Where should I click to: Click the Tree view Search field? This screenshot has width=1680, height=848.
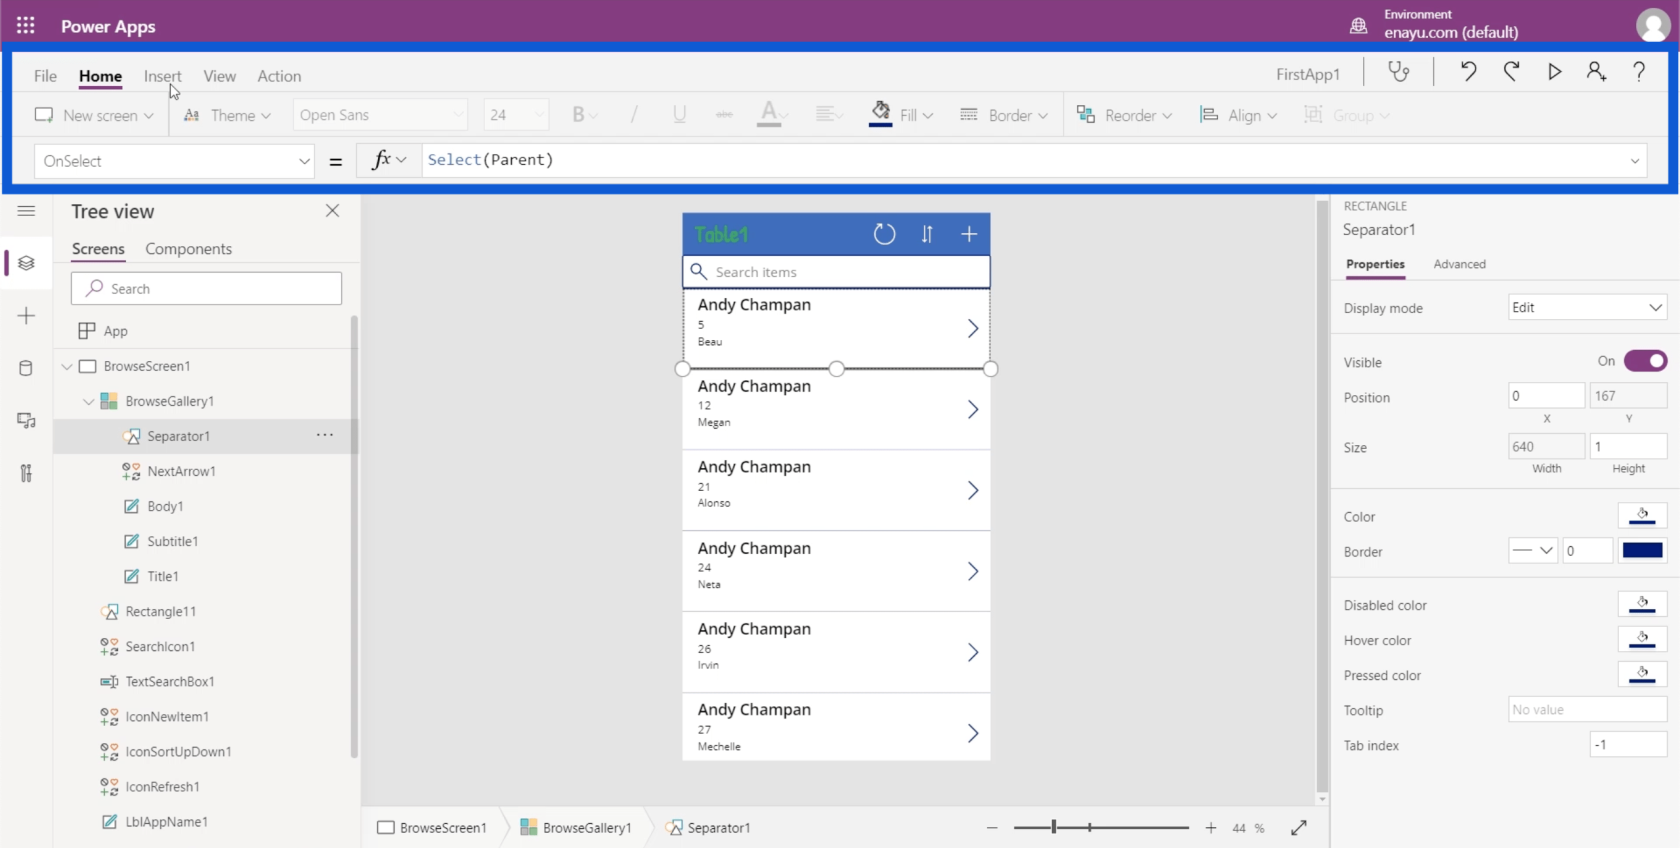click(x=206, y=289)
